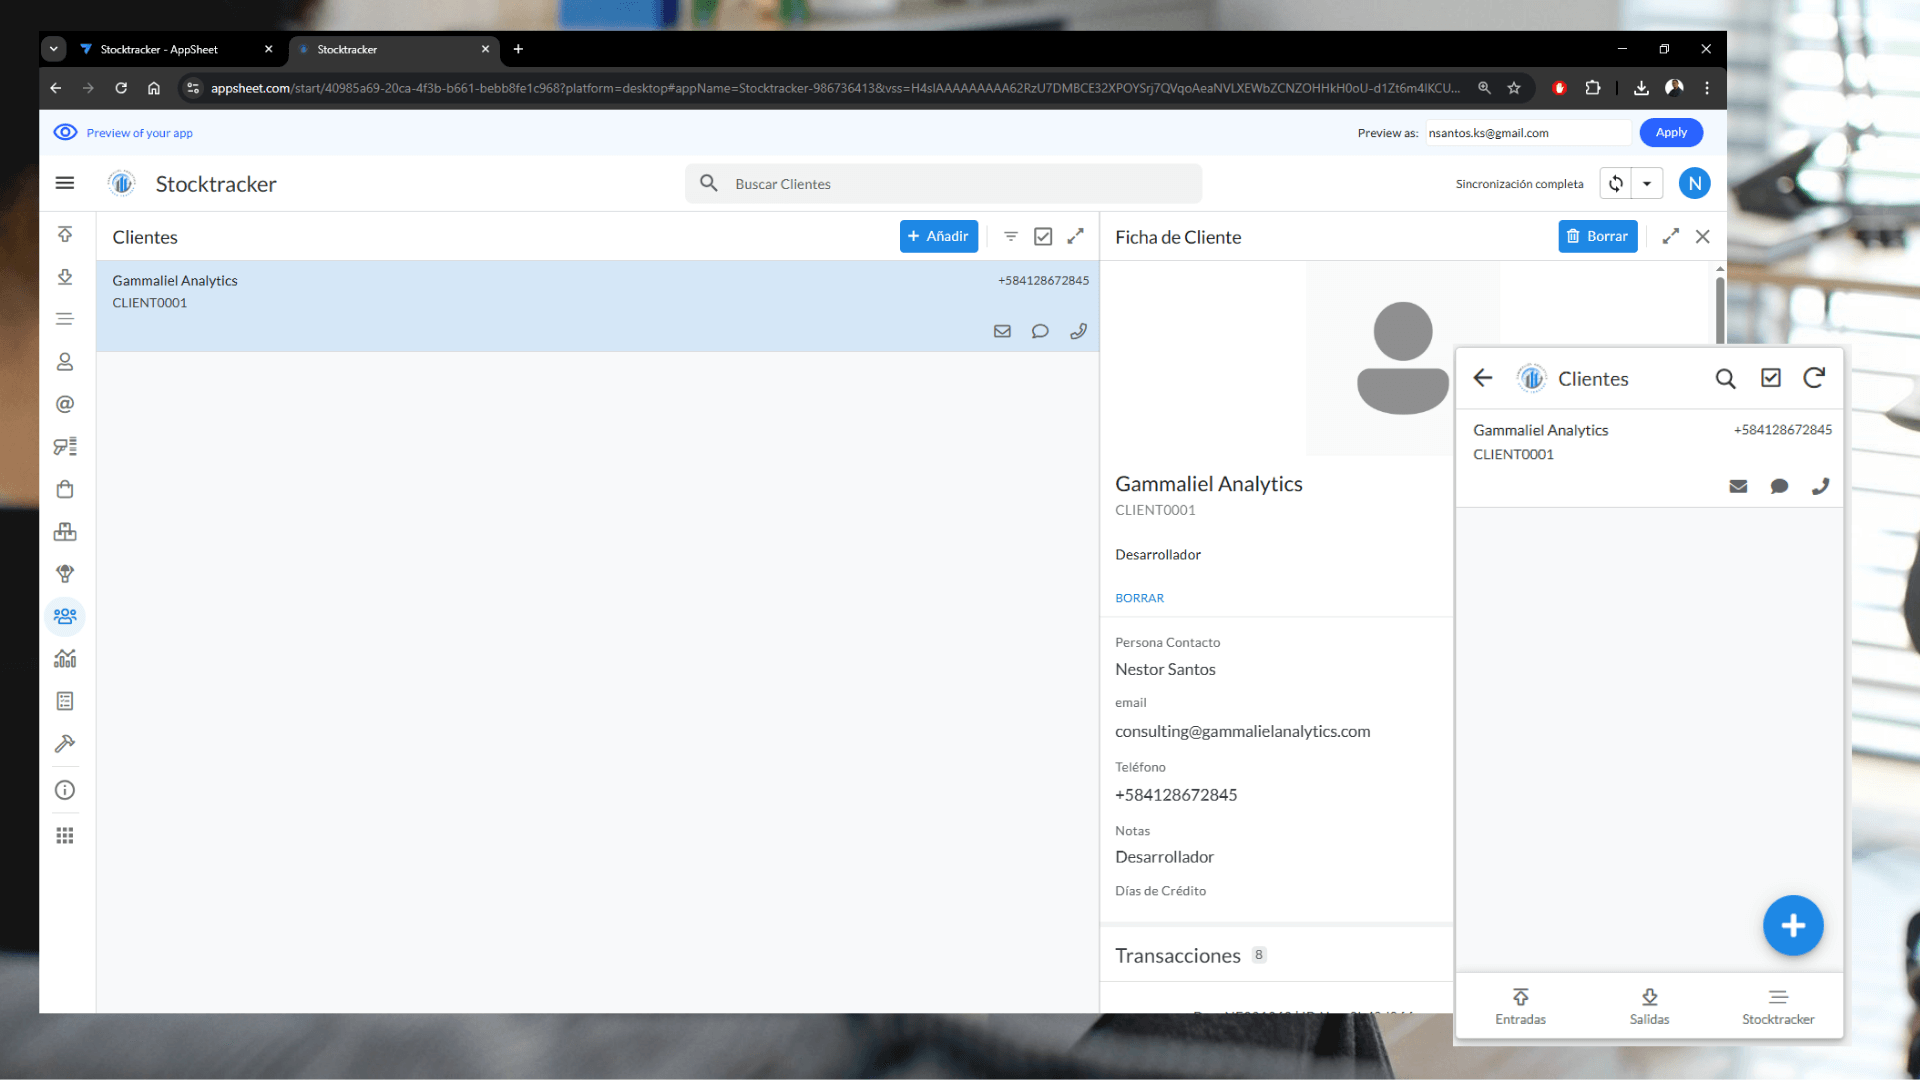1920x1080 pixels.
Task: Click back arrow in mobile preview
Action: point(1483,378)
